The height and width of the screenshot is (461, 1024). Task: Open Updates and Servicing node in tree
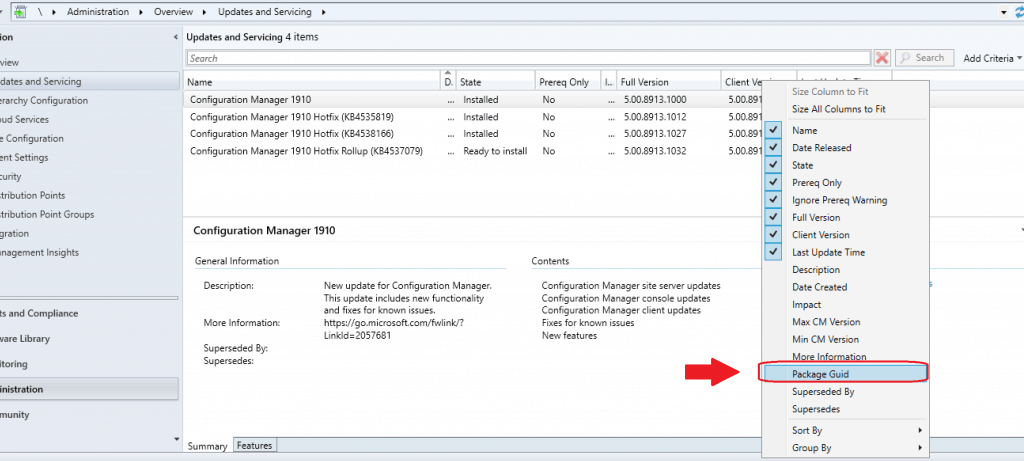click(89, 82)
